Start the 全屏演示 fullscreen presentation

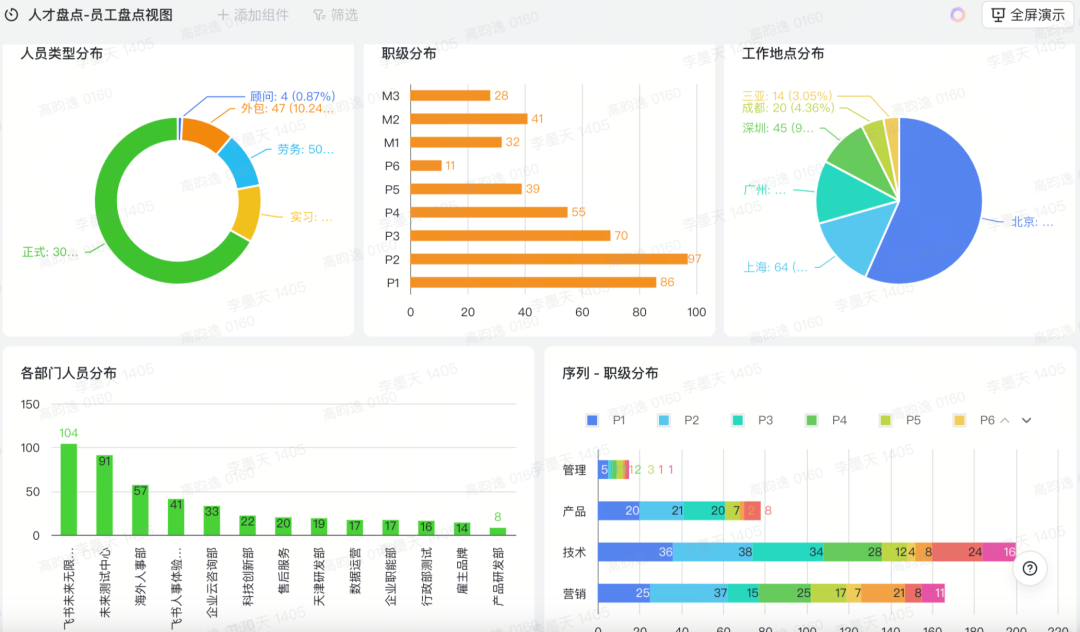(1028, 14)
